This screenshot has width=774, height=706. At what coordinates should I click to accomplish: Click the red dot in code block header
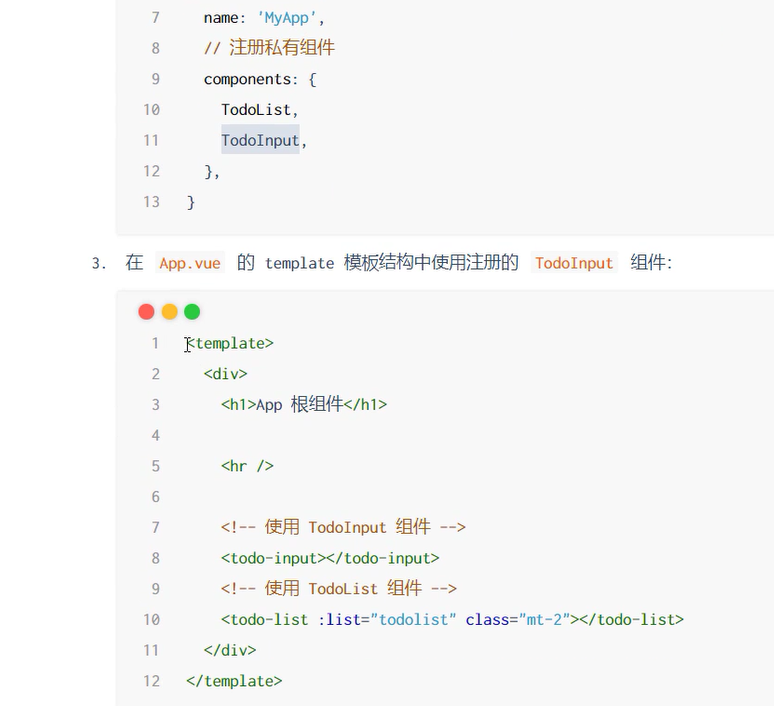tap(146, 312)
